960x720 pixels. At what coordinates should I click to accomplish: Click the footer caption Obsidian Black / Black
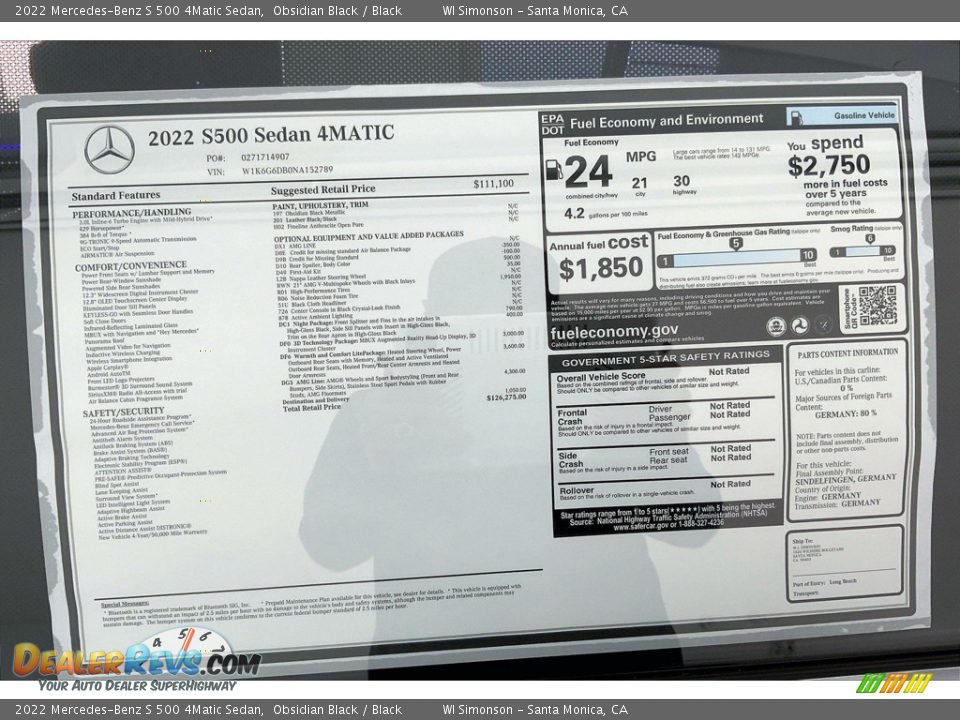pyautogui.click(x=337, y=710)
